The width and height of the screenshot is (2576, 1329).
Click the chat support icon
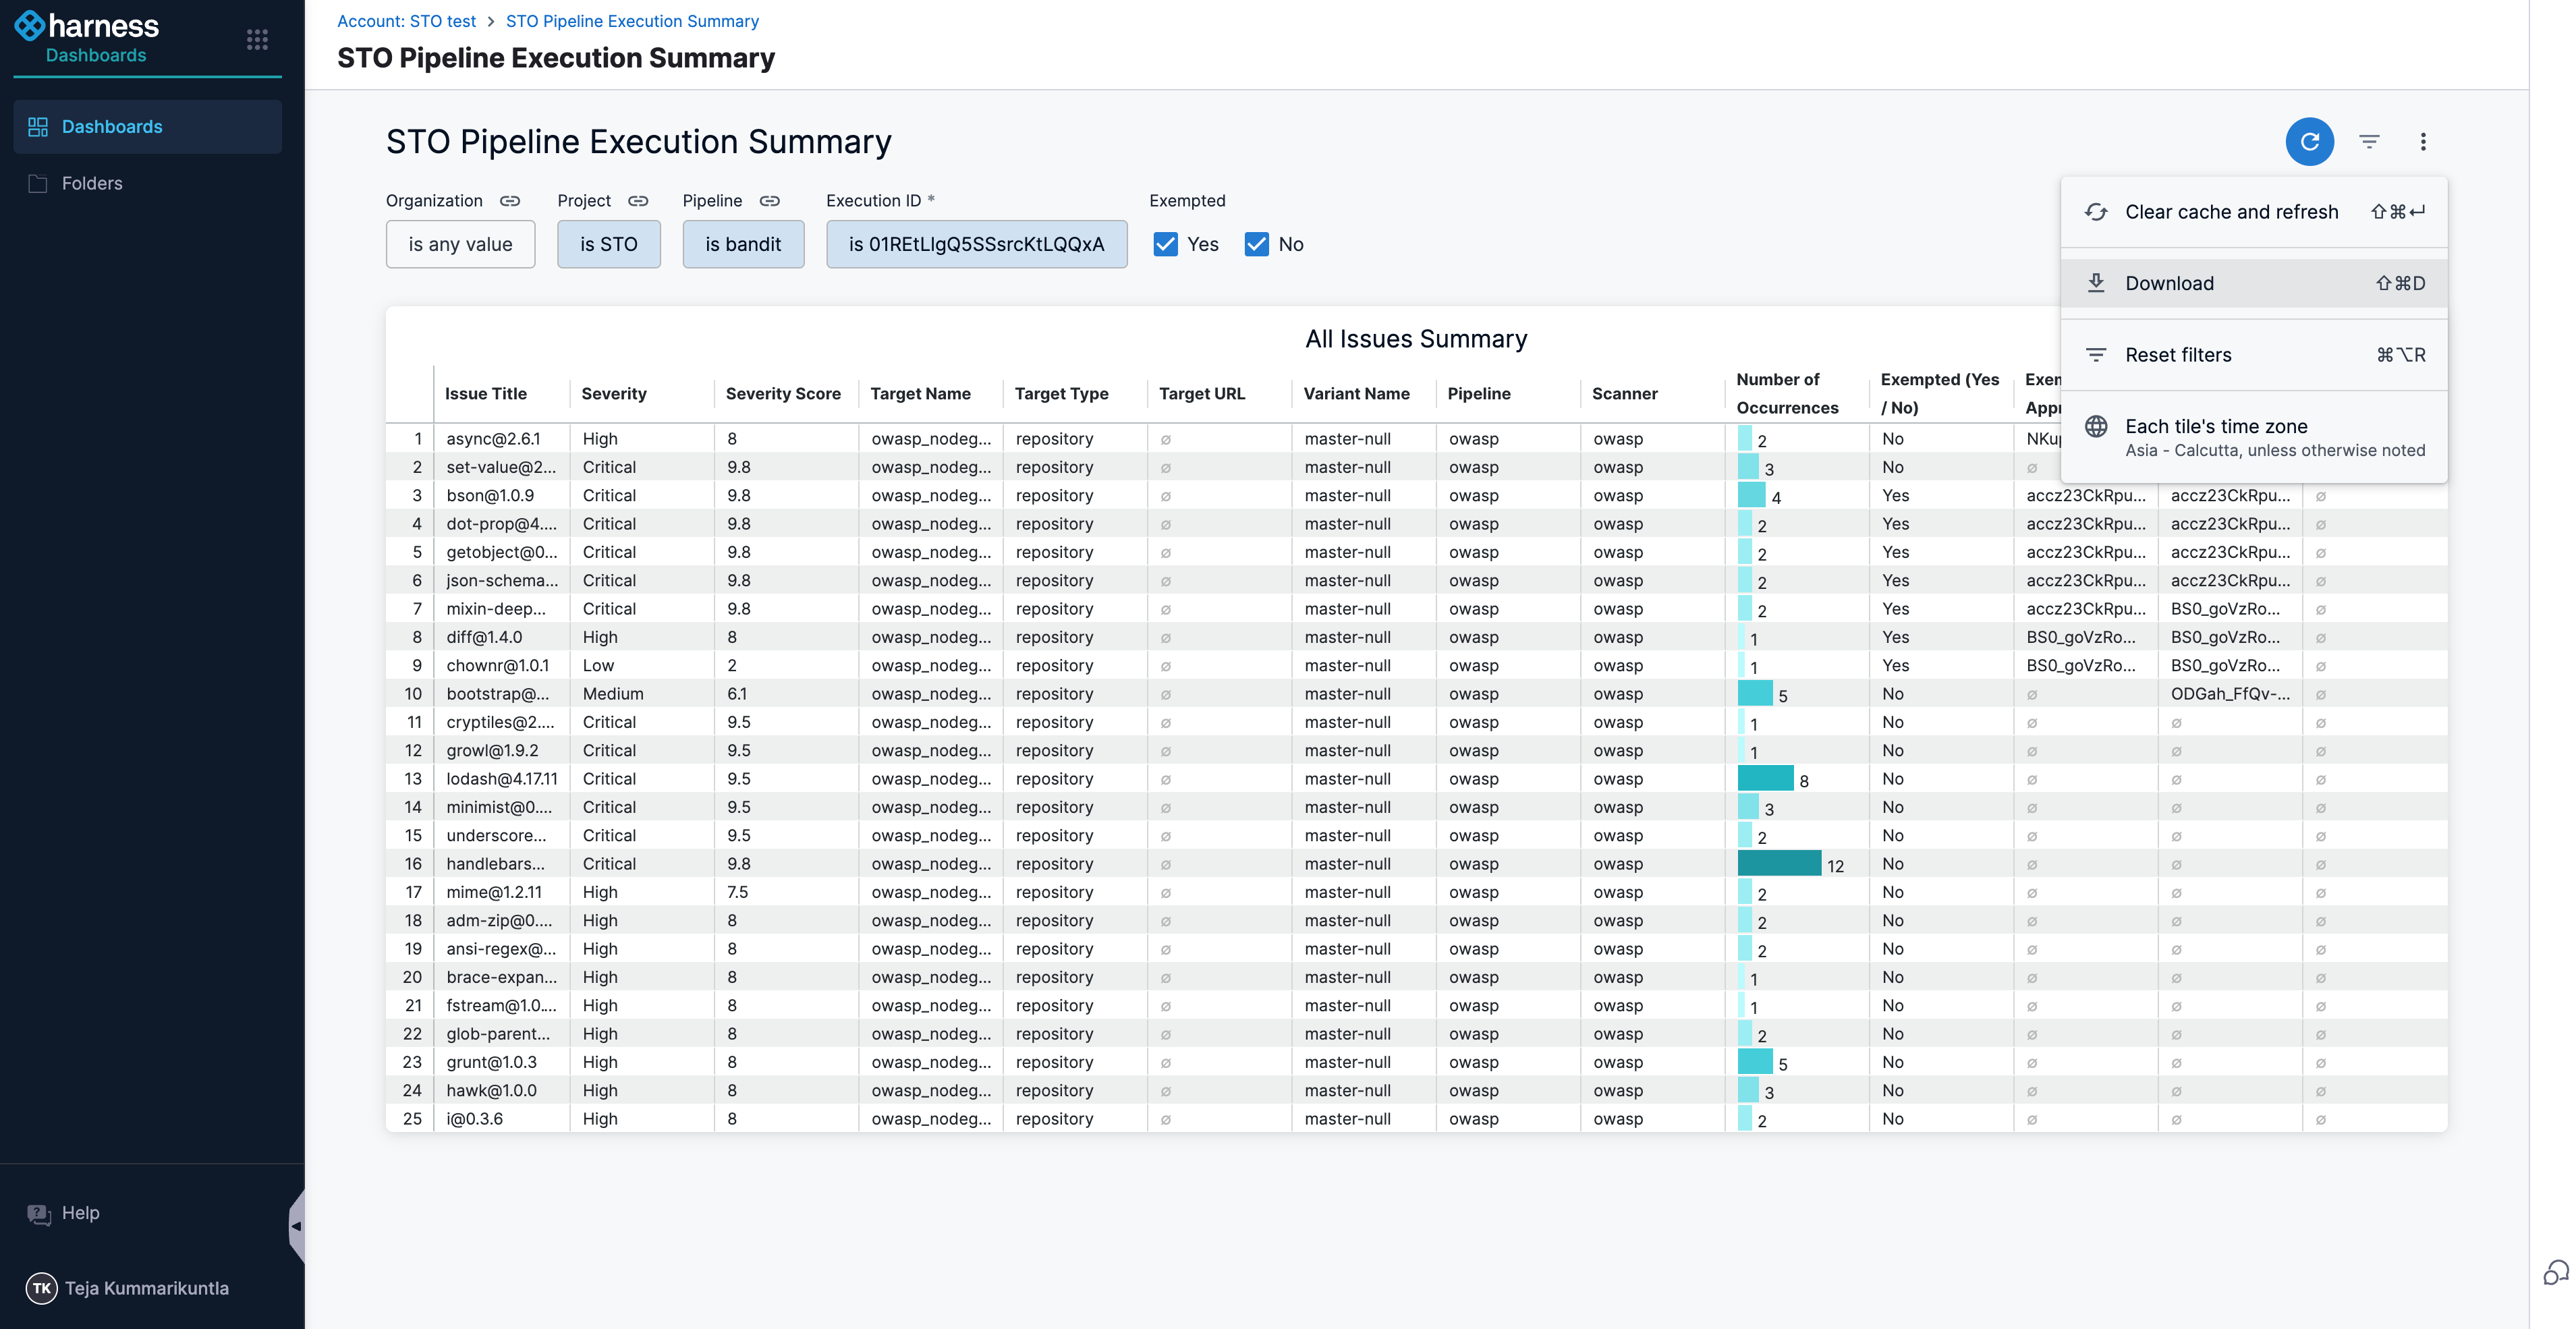[2555, 1272]
